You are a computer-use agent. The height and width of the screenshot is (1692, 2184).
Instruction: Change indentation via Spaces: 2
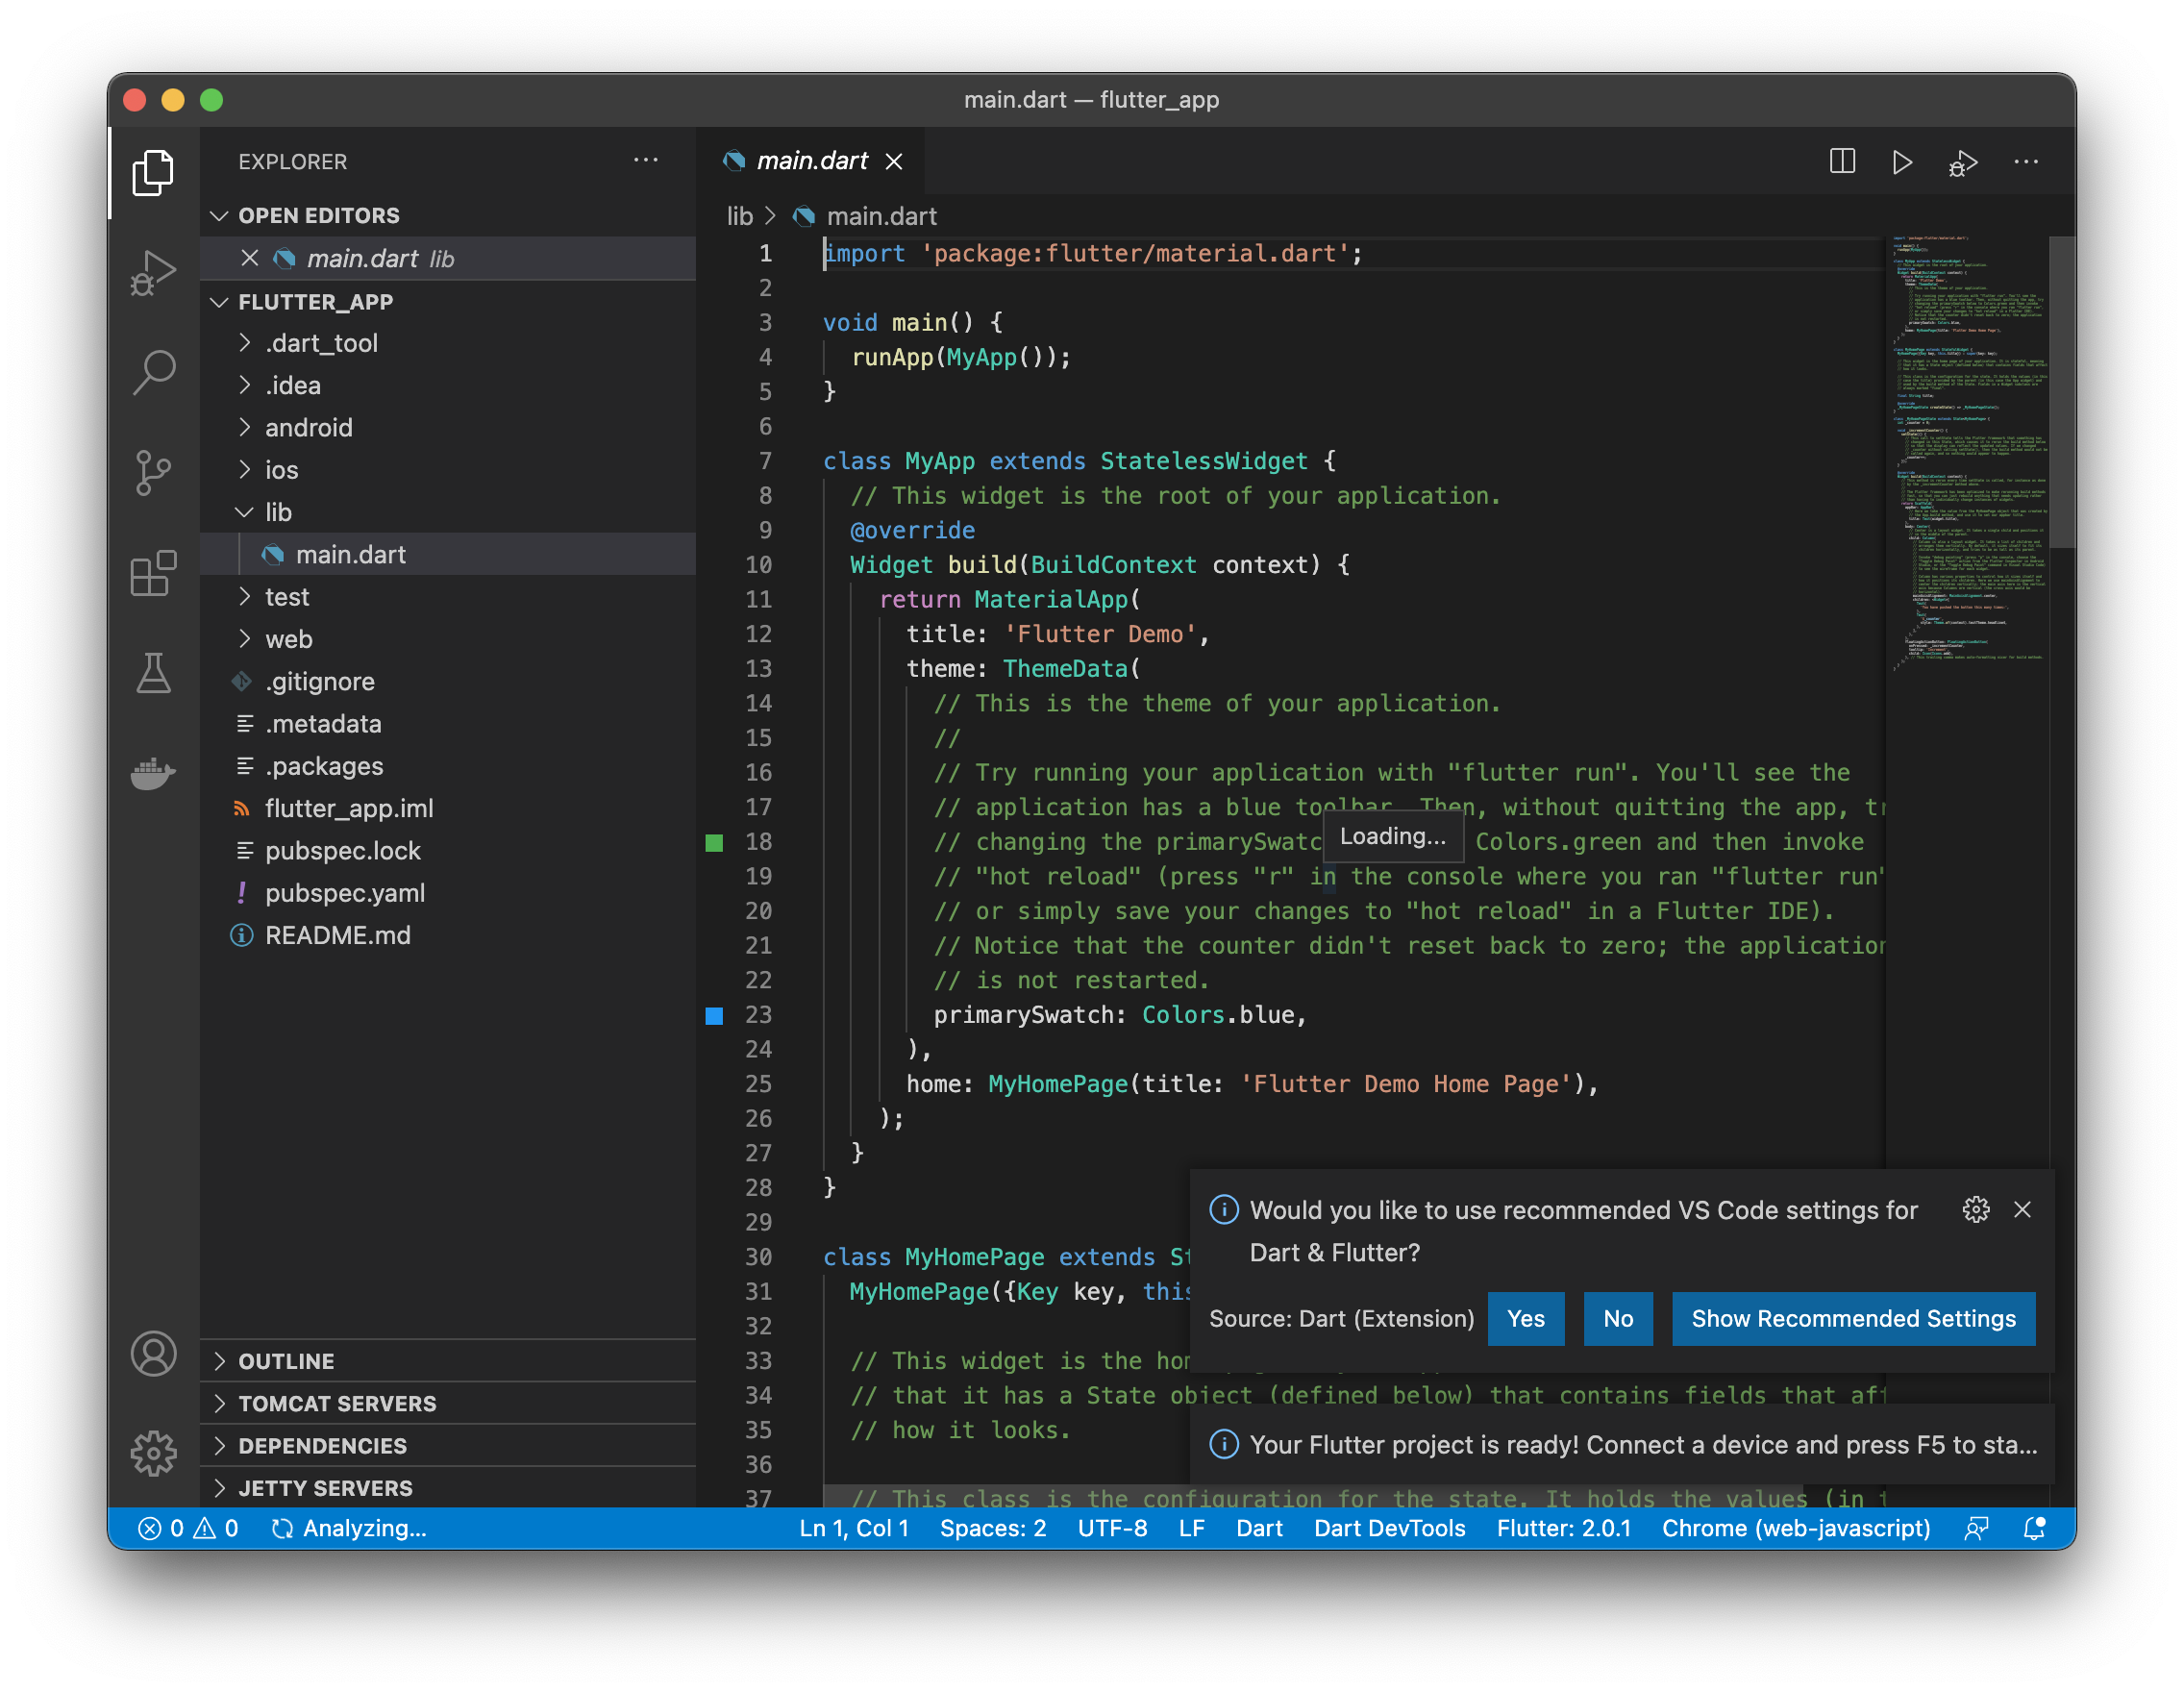(993, 1528)
